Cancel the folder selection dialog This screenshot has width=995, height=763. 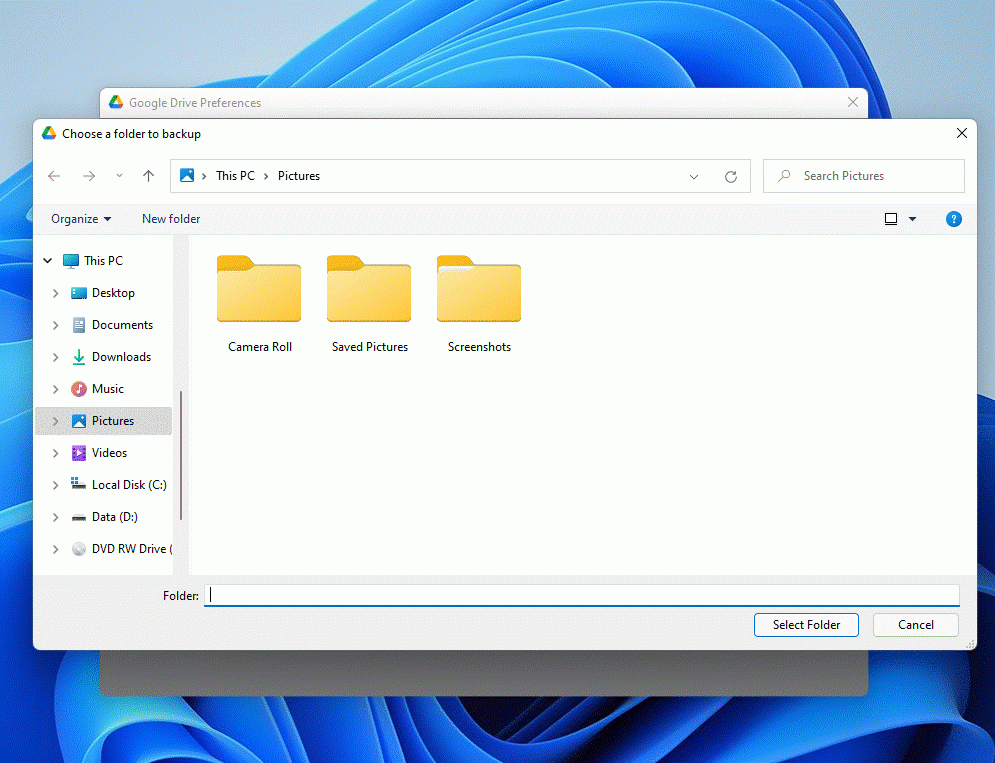(x=915, y=625)
